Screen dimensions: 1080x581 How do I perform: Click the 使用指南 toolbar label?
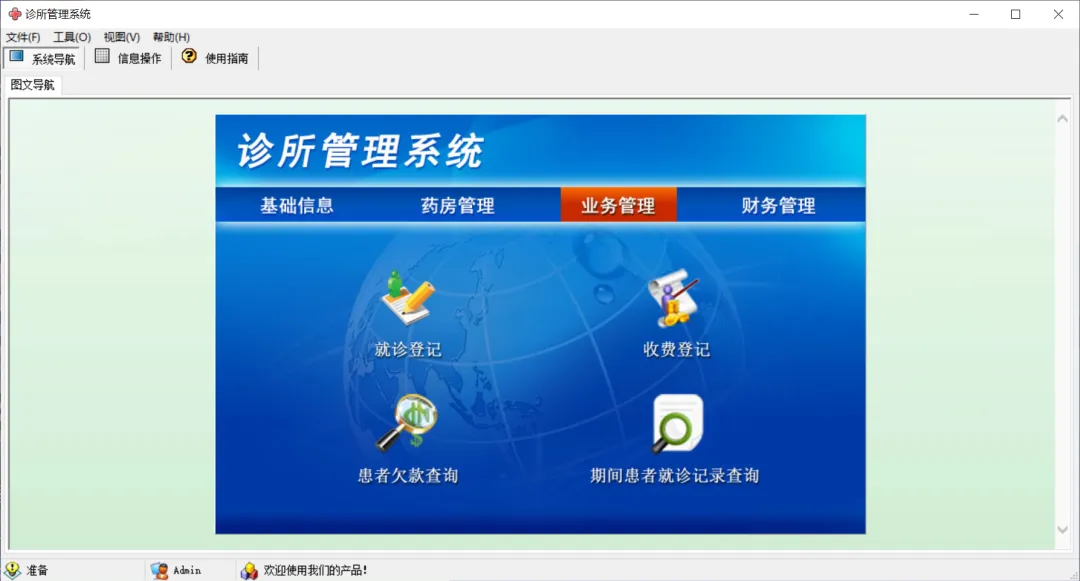click(227, 59)
